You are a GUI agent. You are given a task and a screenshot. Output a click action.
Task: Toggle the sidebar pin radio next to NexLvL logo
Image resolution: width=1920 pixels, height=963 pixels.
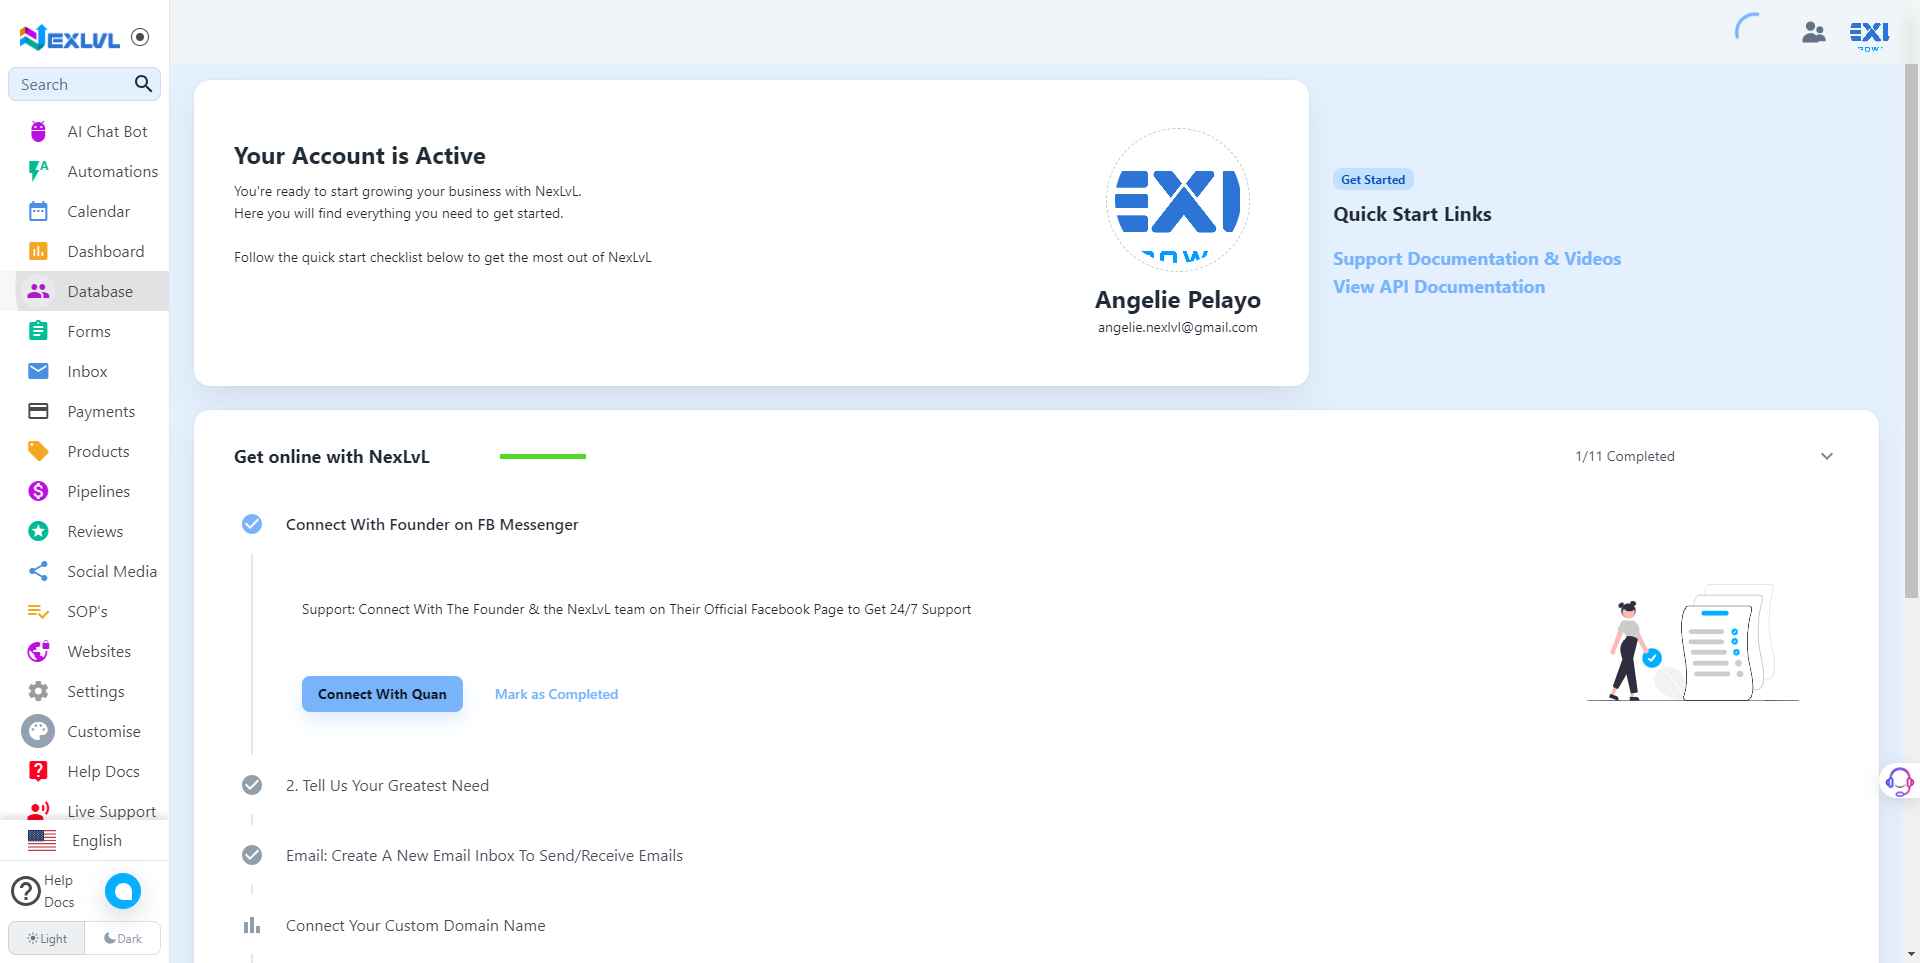[140, 37]
